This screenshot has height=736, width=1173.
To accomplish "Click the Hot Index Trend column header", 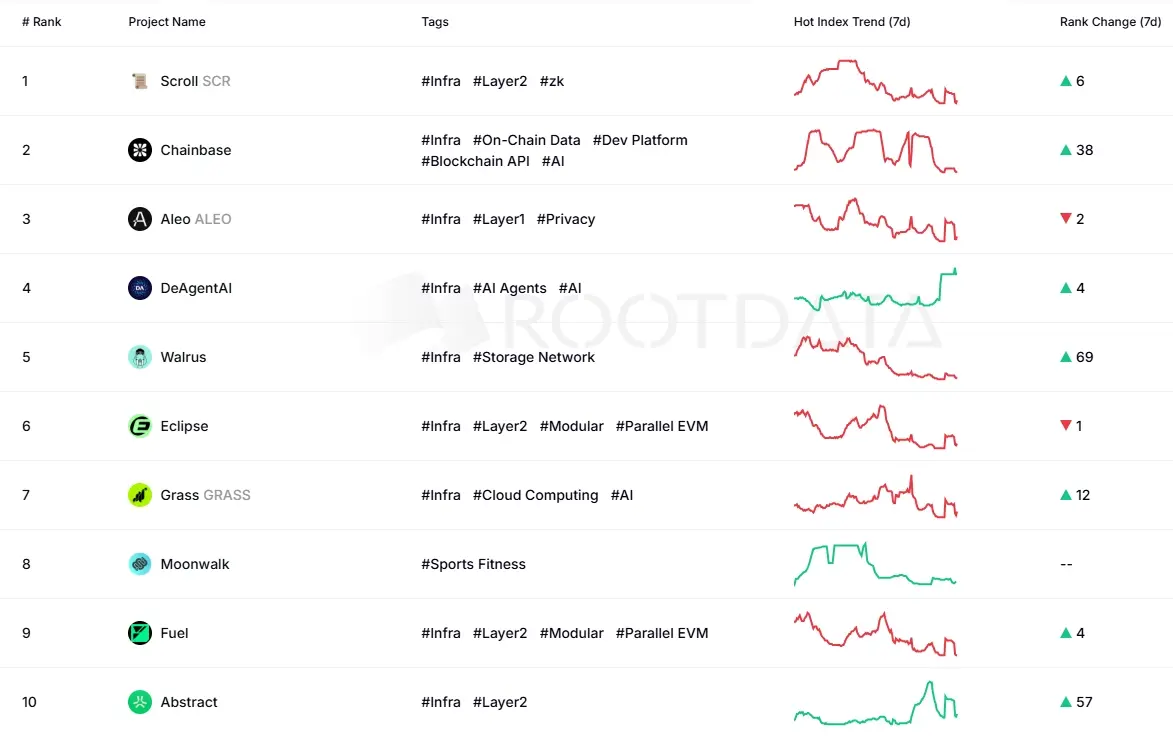I will (852, 21).
